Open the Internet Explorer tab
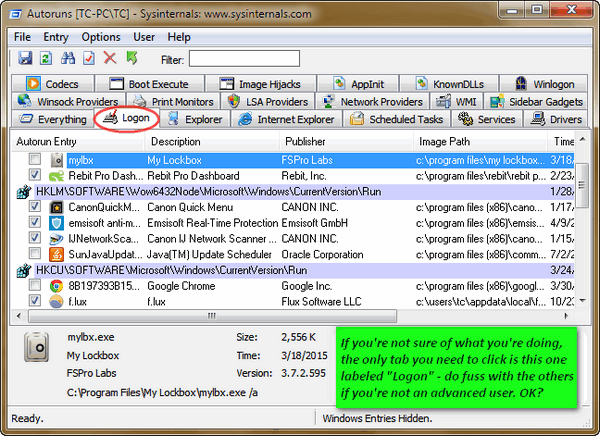Image resolution: width=600 pixels, height=436 pixels. point(287,119)
